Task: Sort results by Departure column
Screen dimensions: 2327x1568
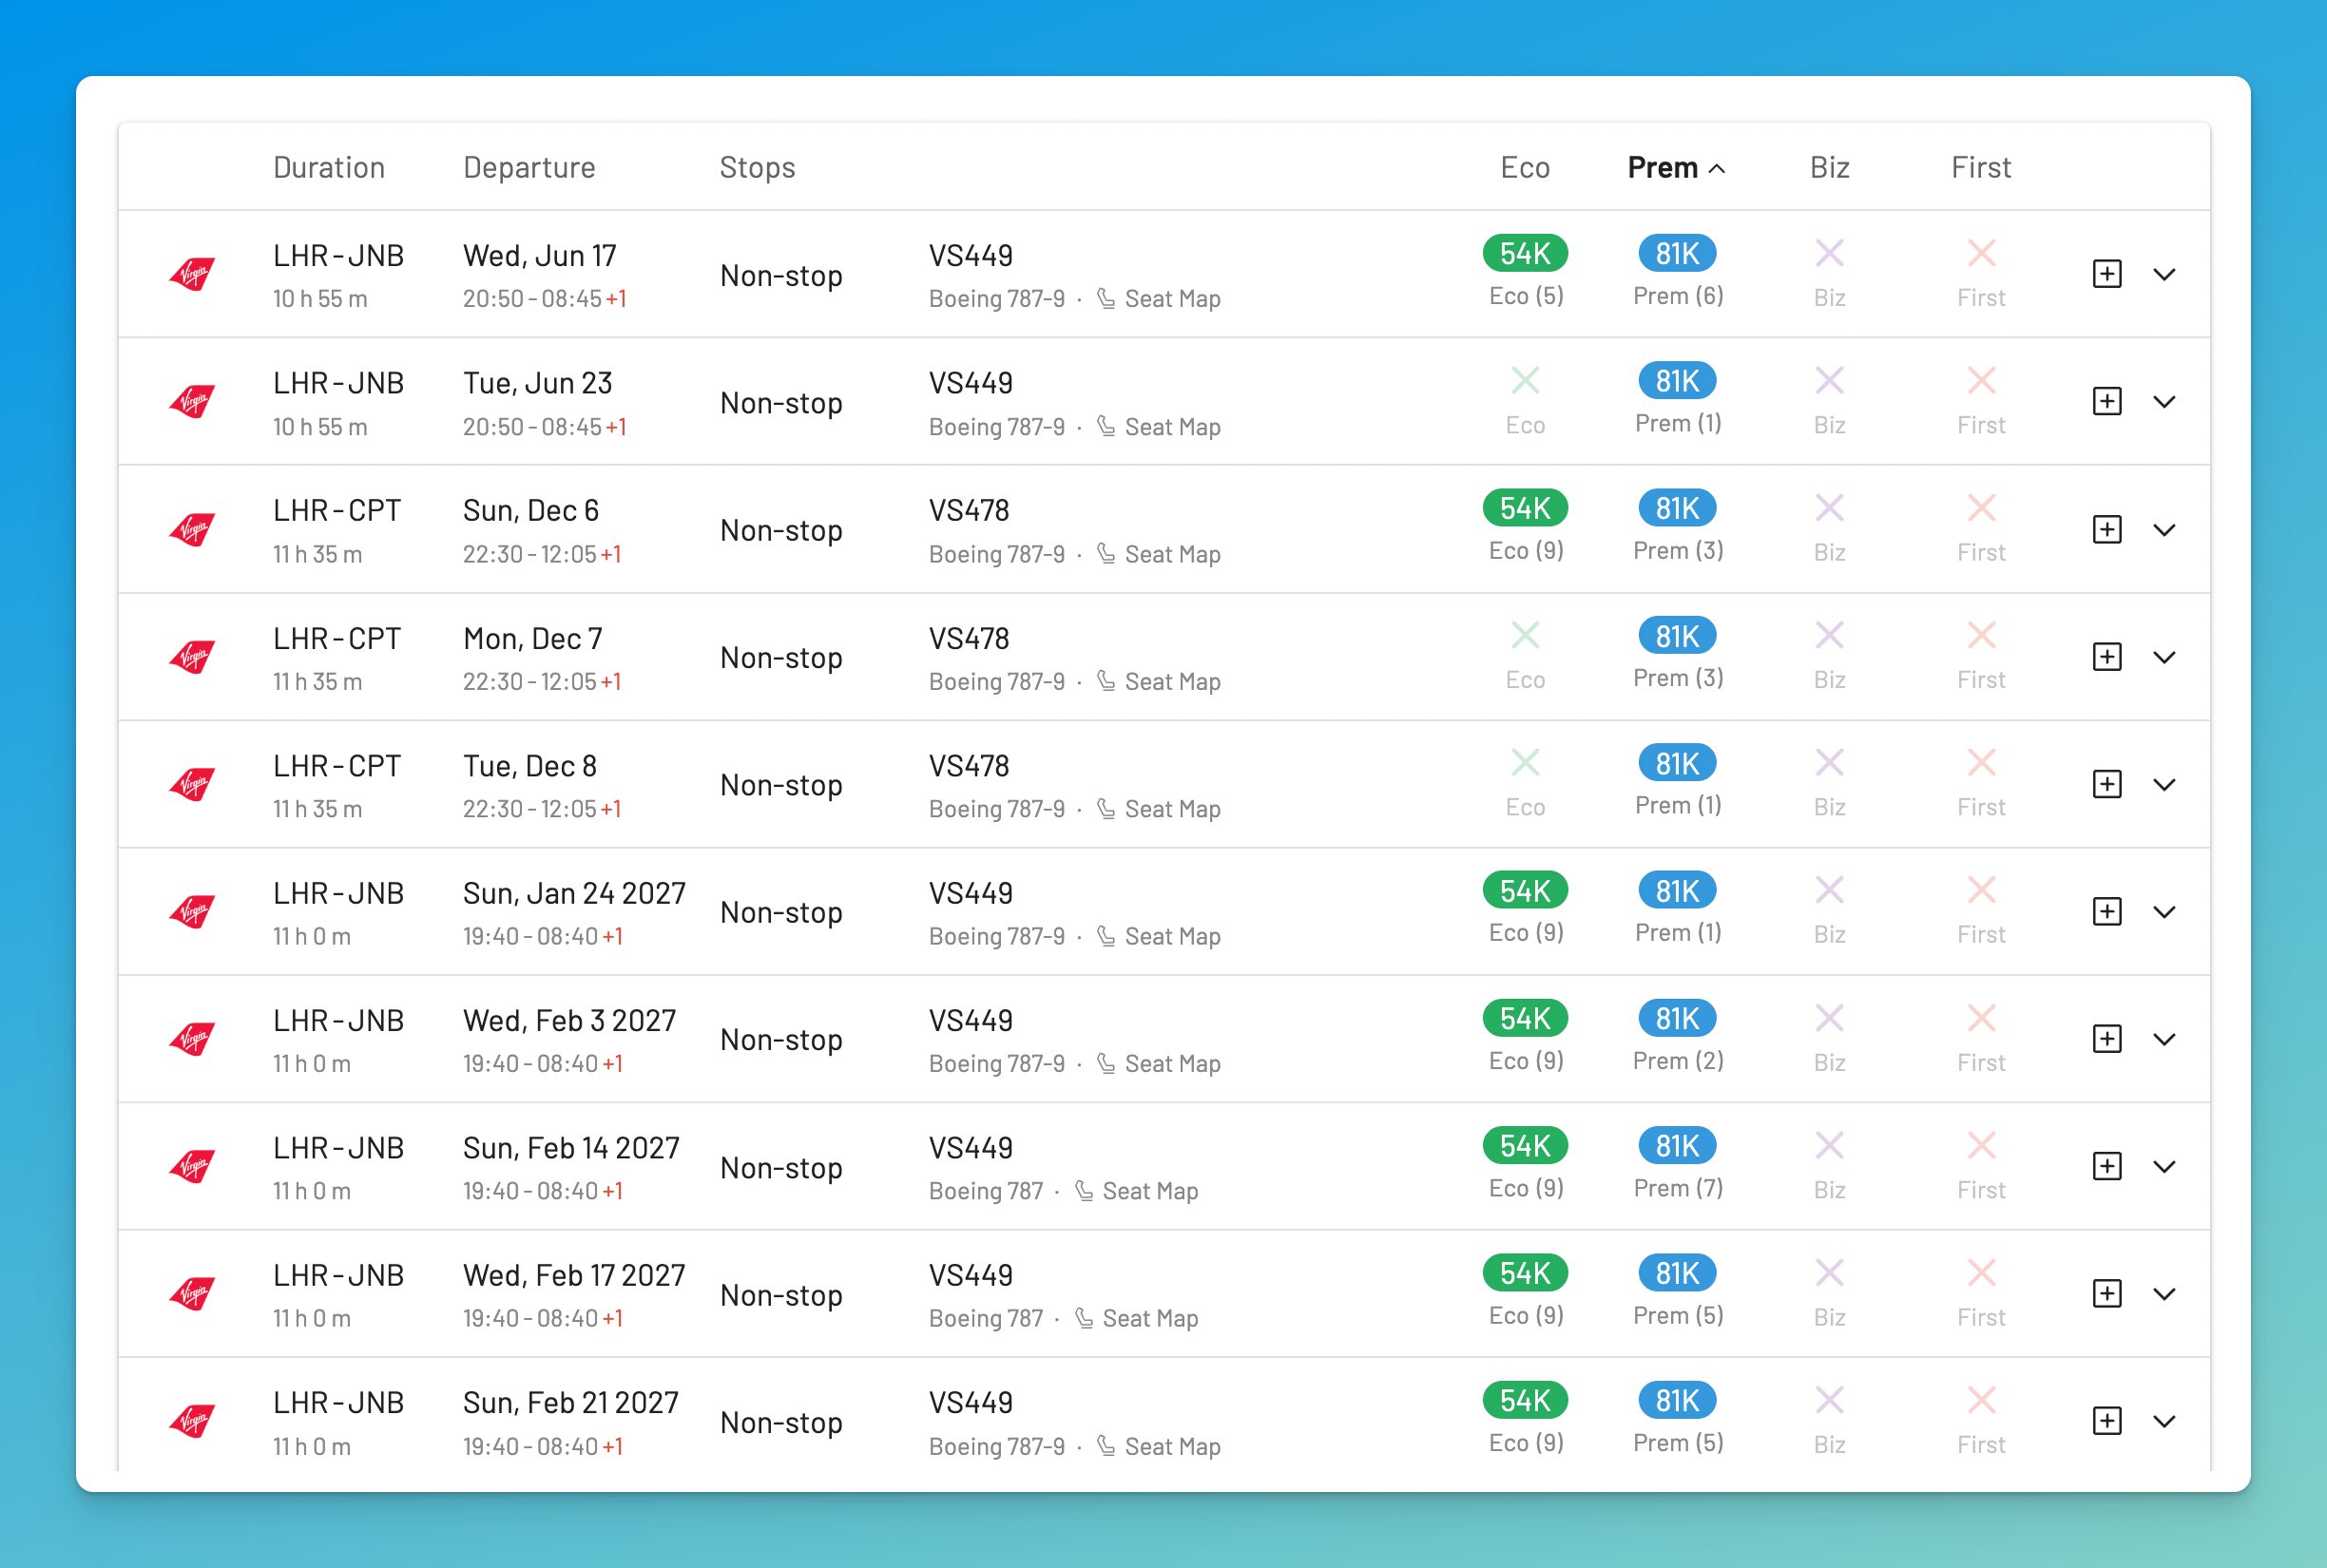Action: coord(529,167)
